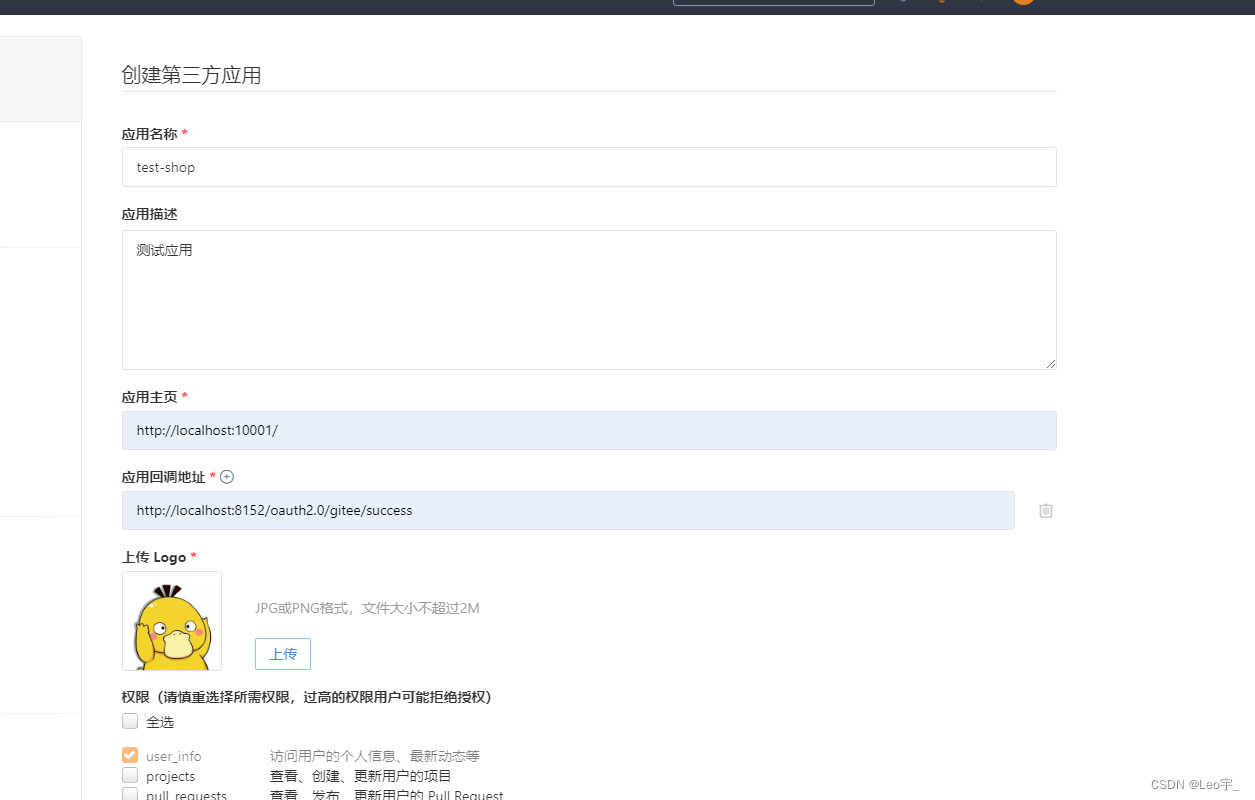Click the 上传 upload button

point(282,654)
